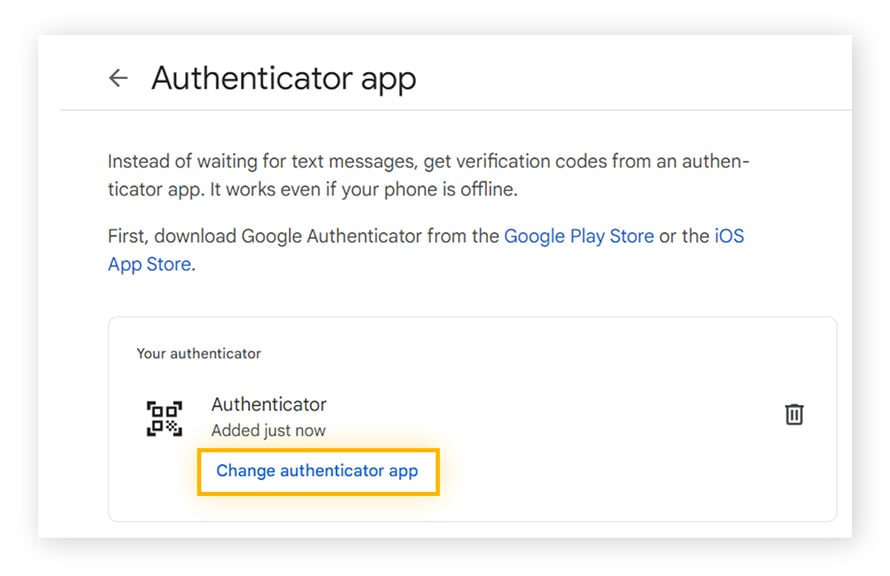Select the Your authenticator section label
This screenshot has height=576, width=890.
[x=198, y=353]
